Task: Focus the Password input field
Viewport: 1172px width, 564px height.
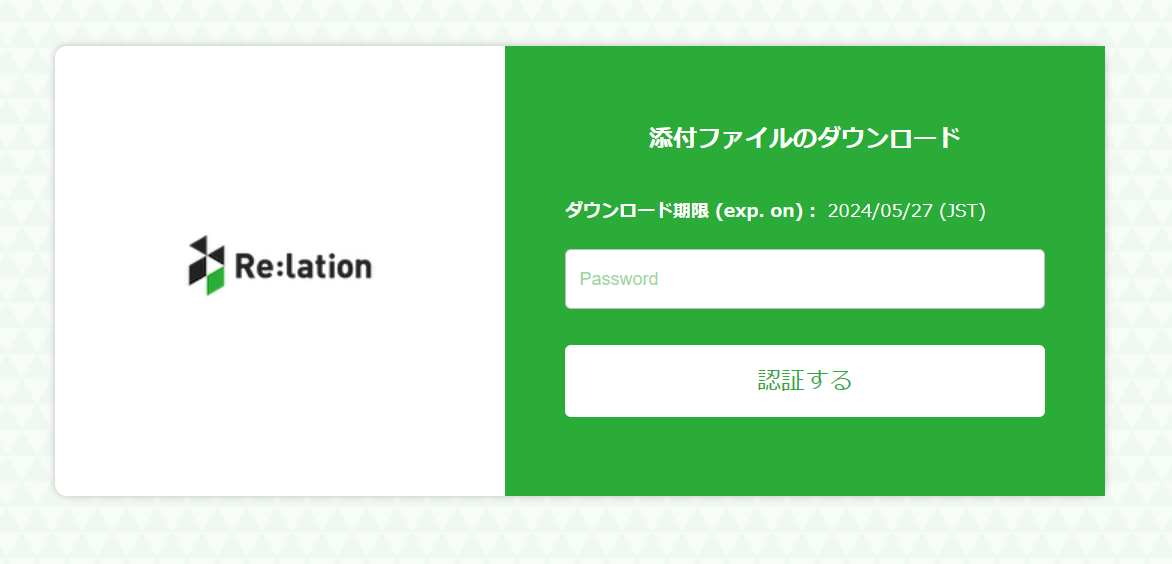Action: tap(804, 279)
